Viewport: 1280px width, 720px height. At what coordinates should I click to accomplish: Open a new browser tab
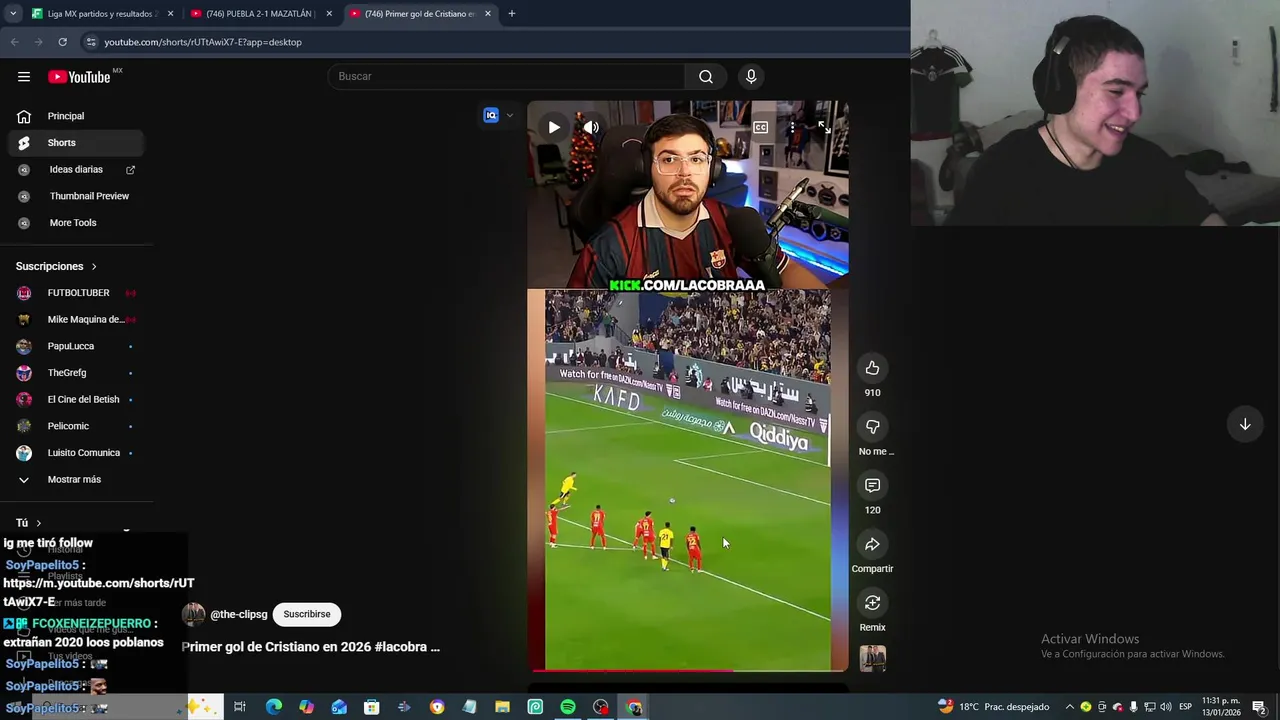click(512, 14)
